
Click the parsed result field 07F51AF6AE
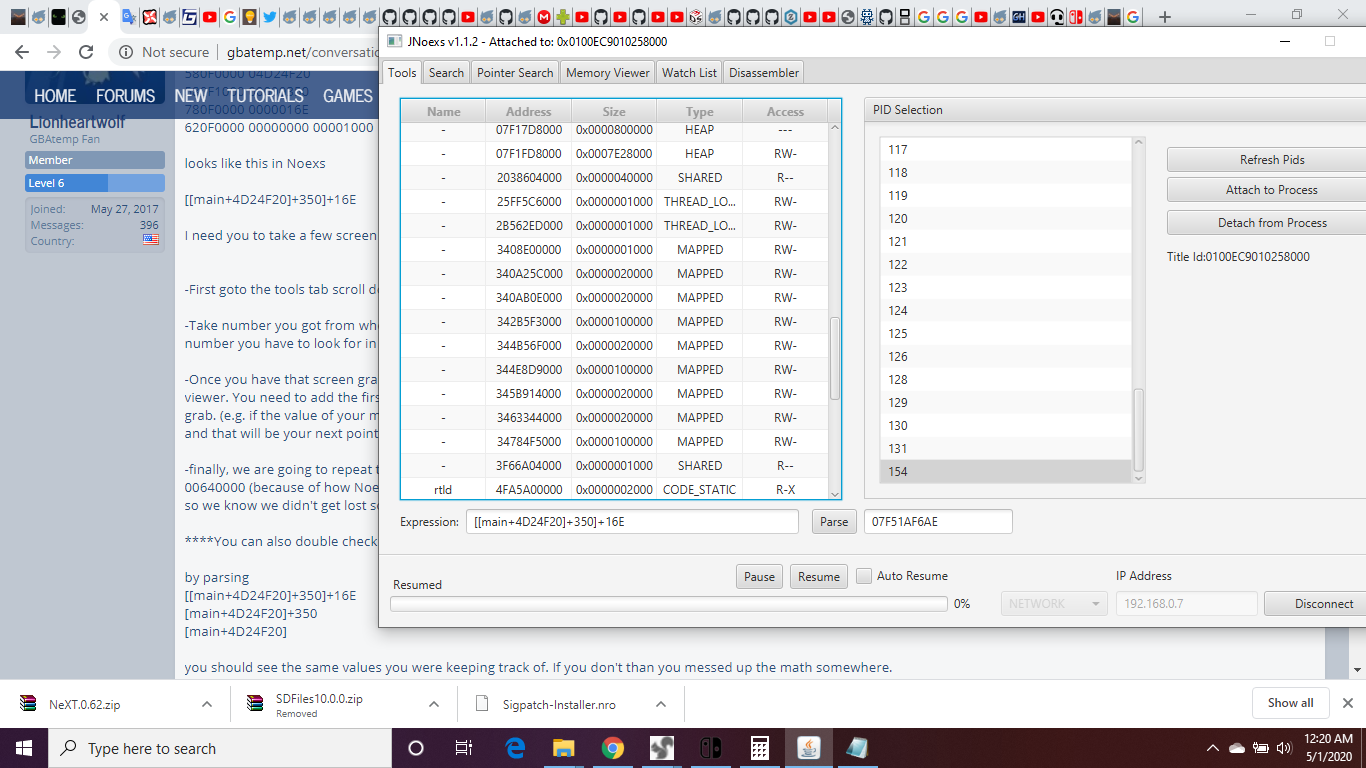pos(938,521)
